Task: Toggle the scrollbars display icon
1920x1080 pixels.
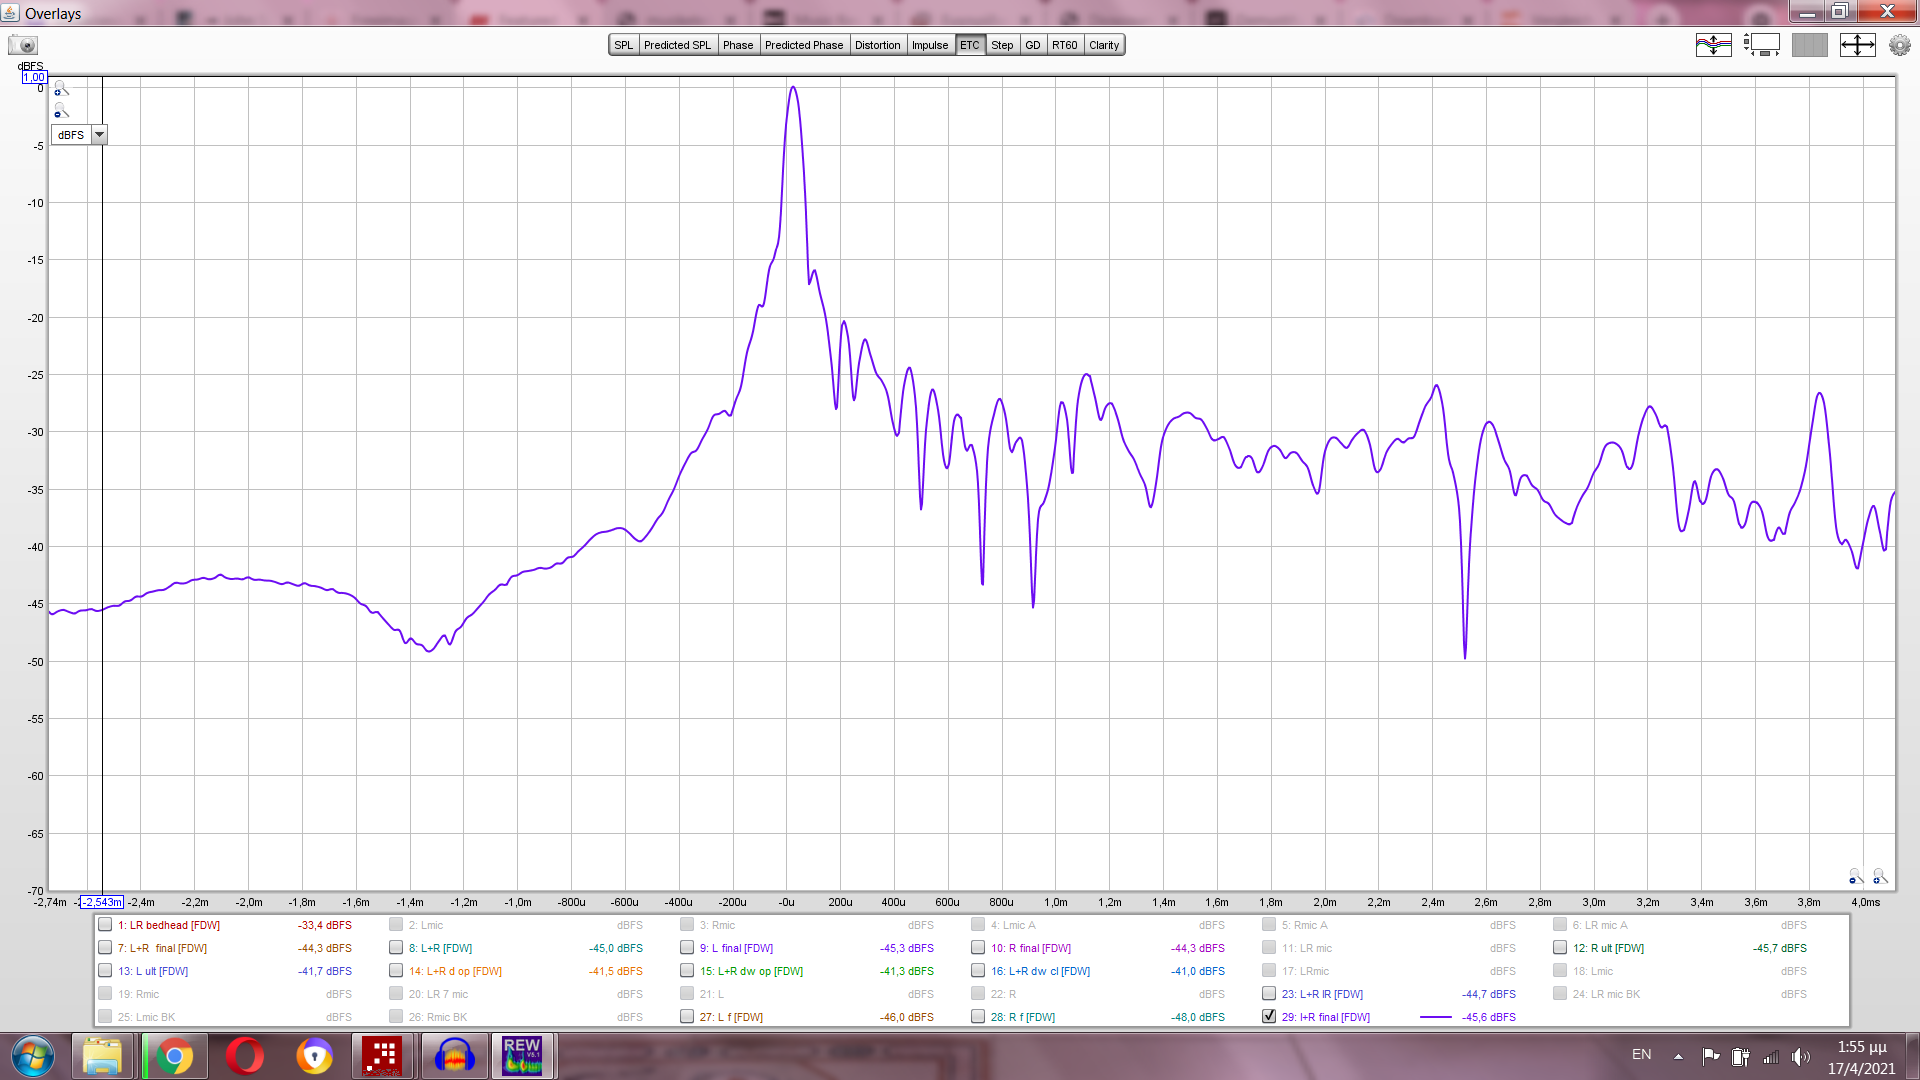Action: (x=1762, y=45)
